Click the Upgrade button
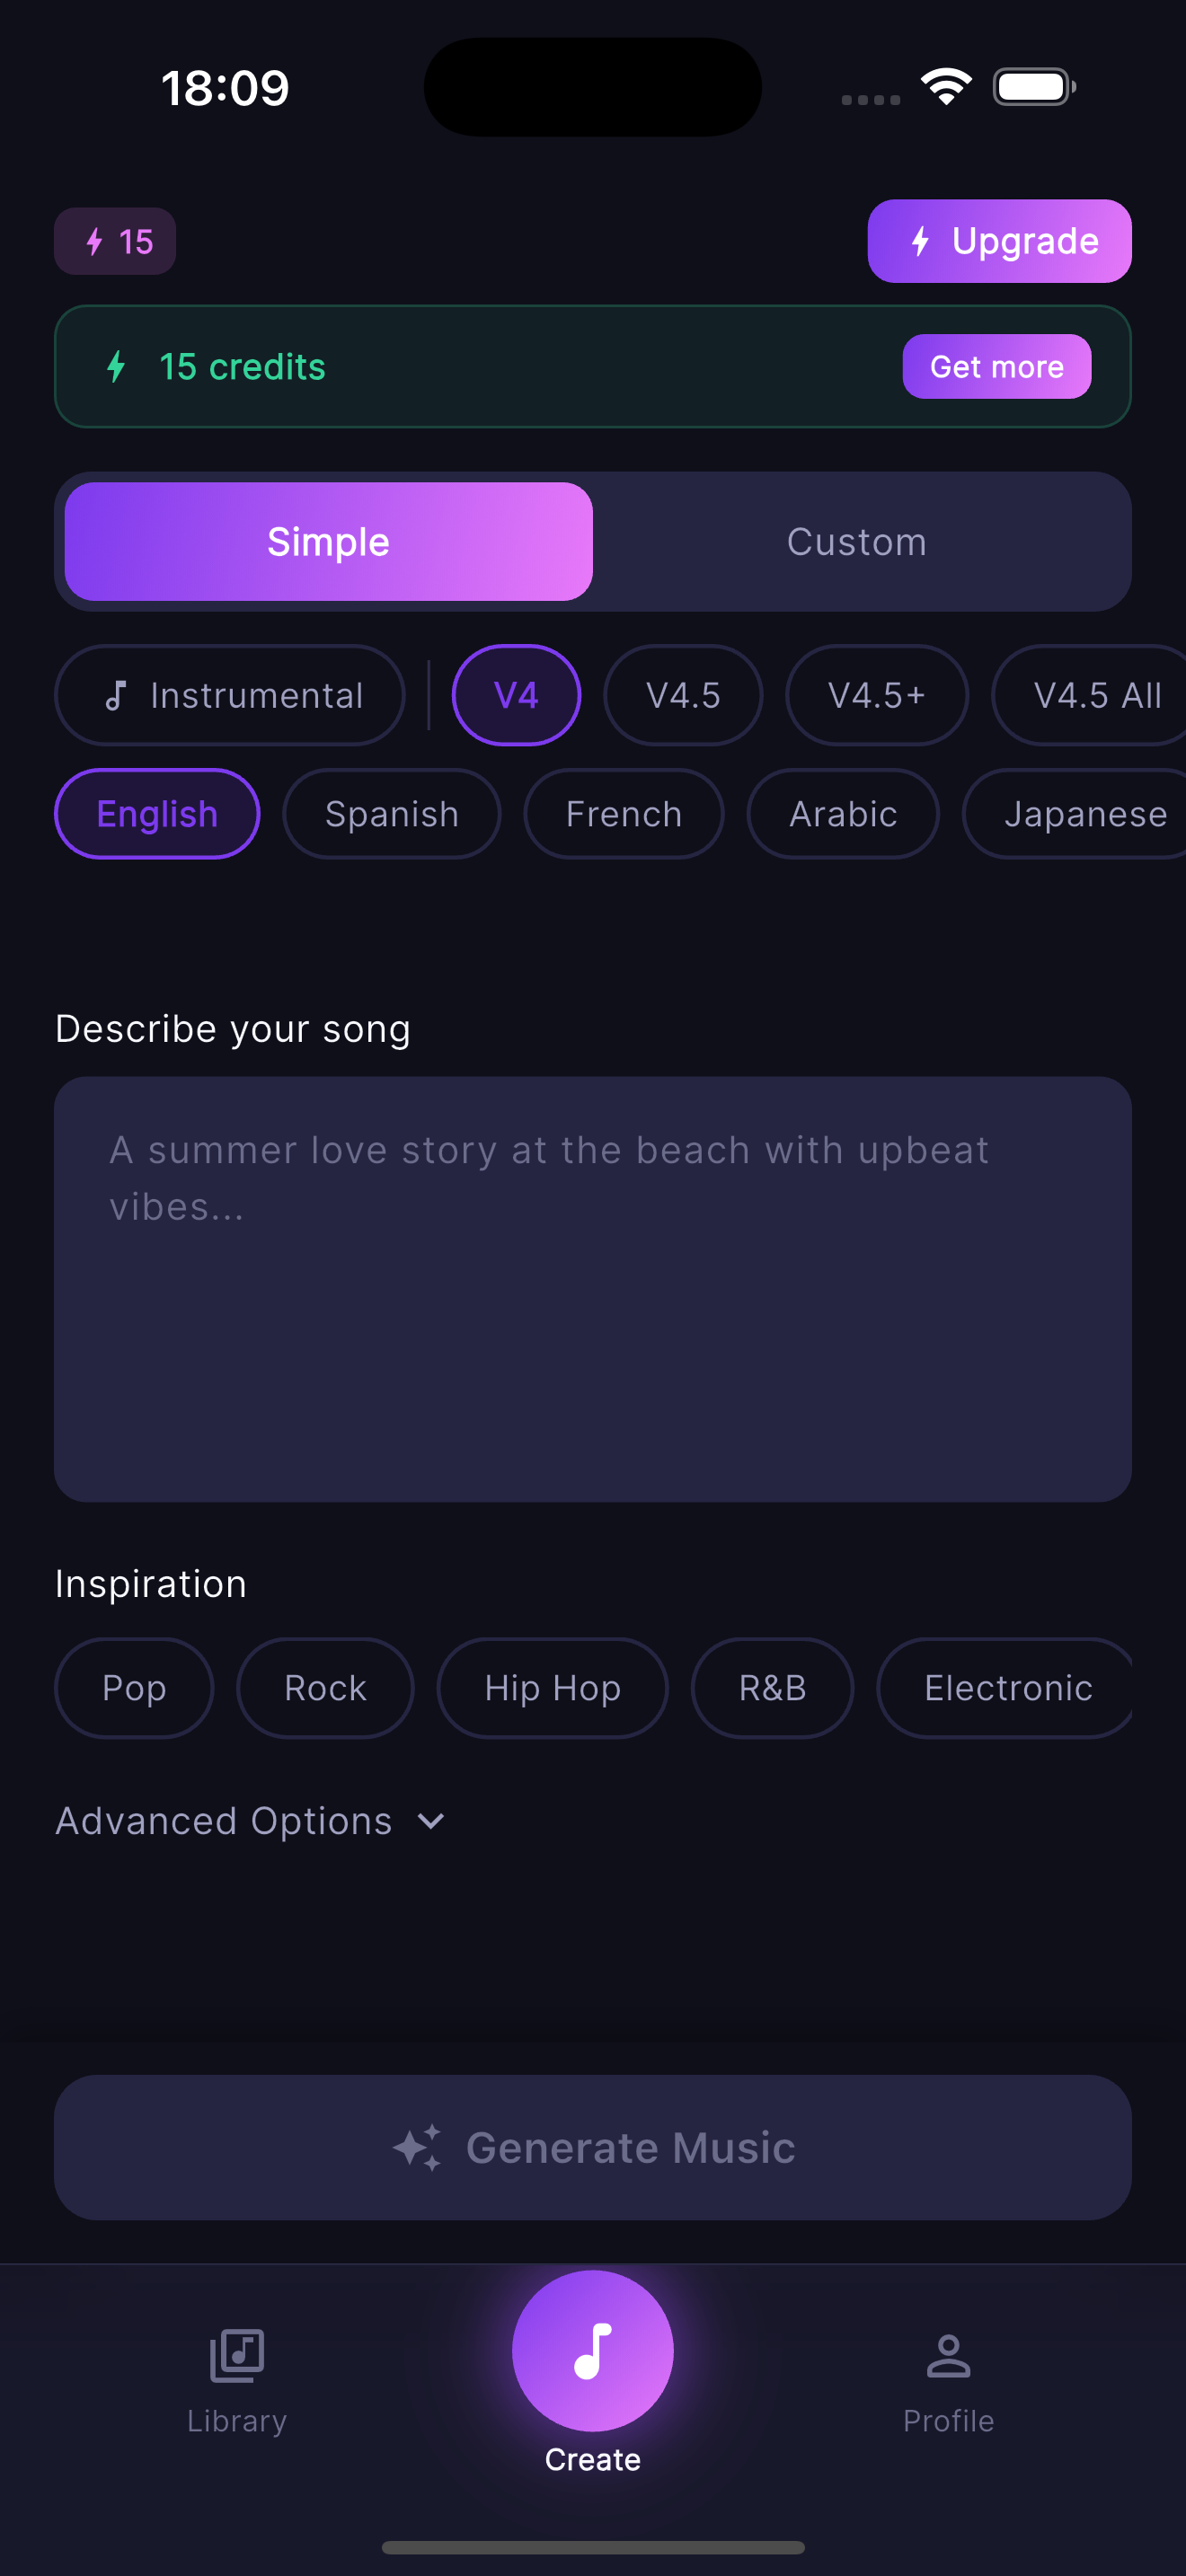The width and height of the screenshot is (1186, 2576). (x=999, y=240)
